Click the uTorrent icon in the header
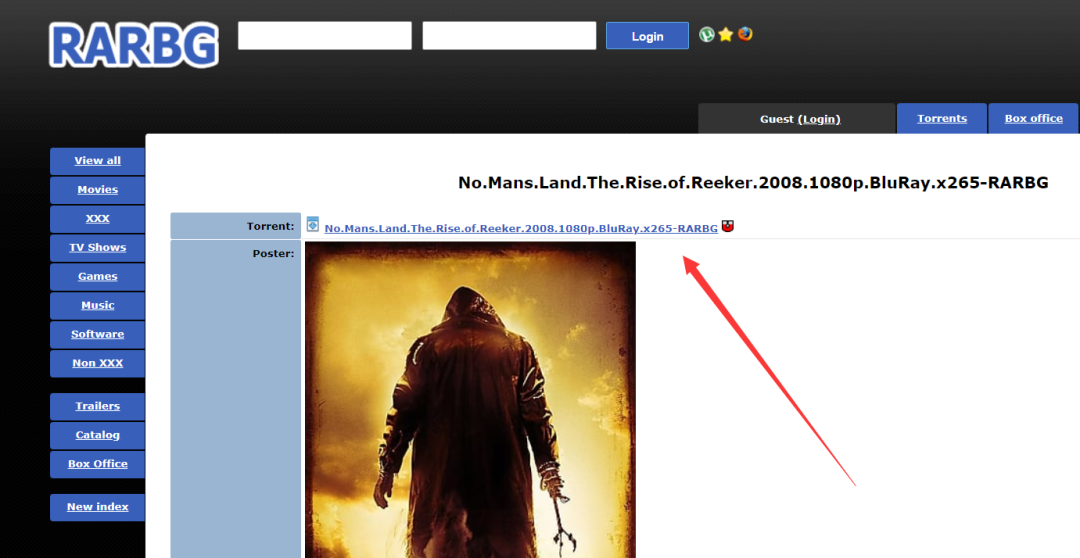1080x558 pixels. (706, 34)
